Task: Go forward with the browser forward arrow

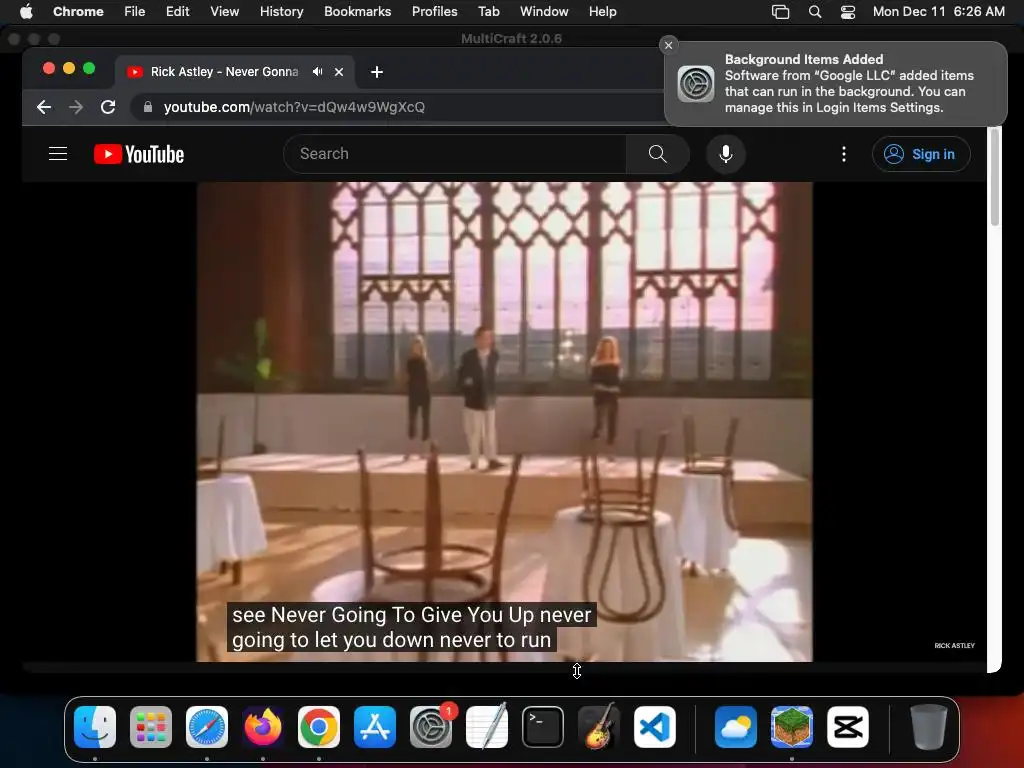Action: tap(76, 107)
